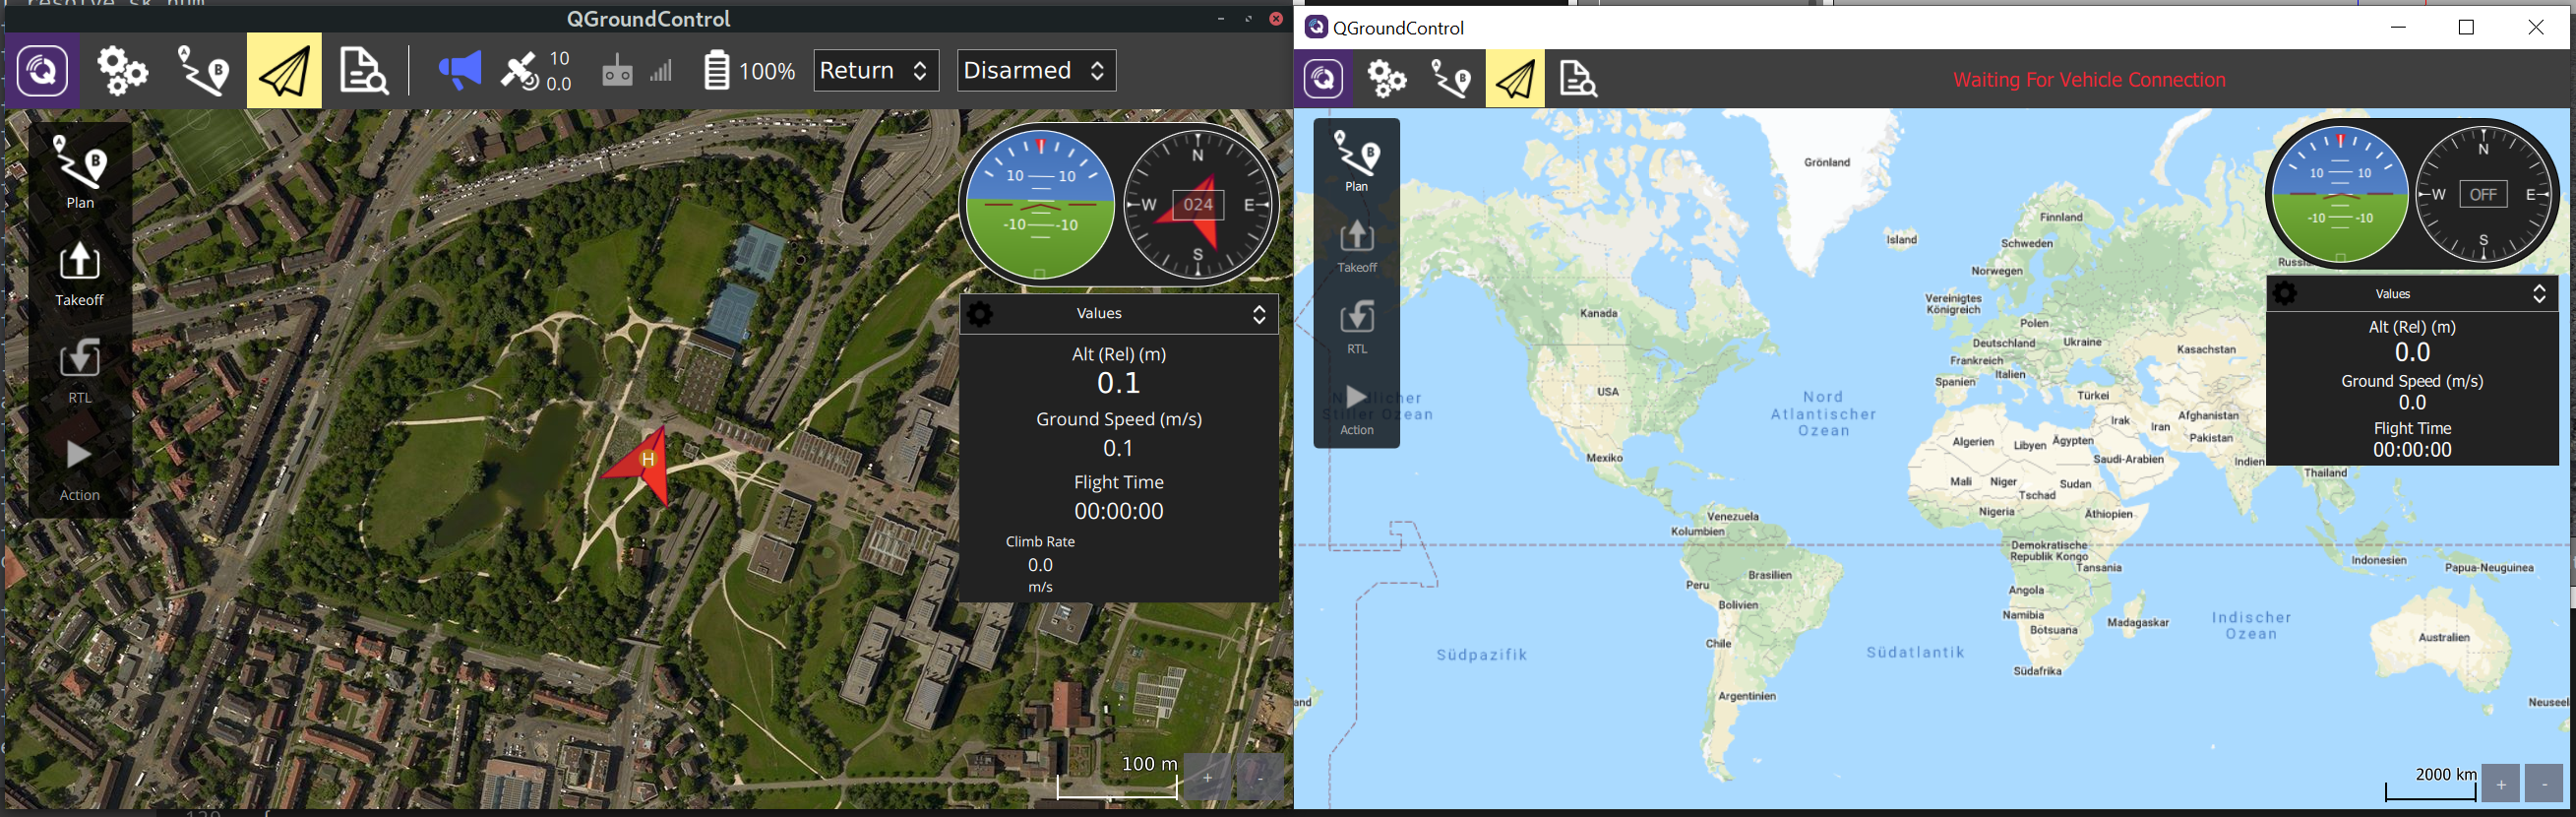Click the blue megaphone messages icon
The image size is (2576, 817).
coord(459,70)
